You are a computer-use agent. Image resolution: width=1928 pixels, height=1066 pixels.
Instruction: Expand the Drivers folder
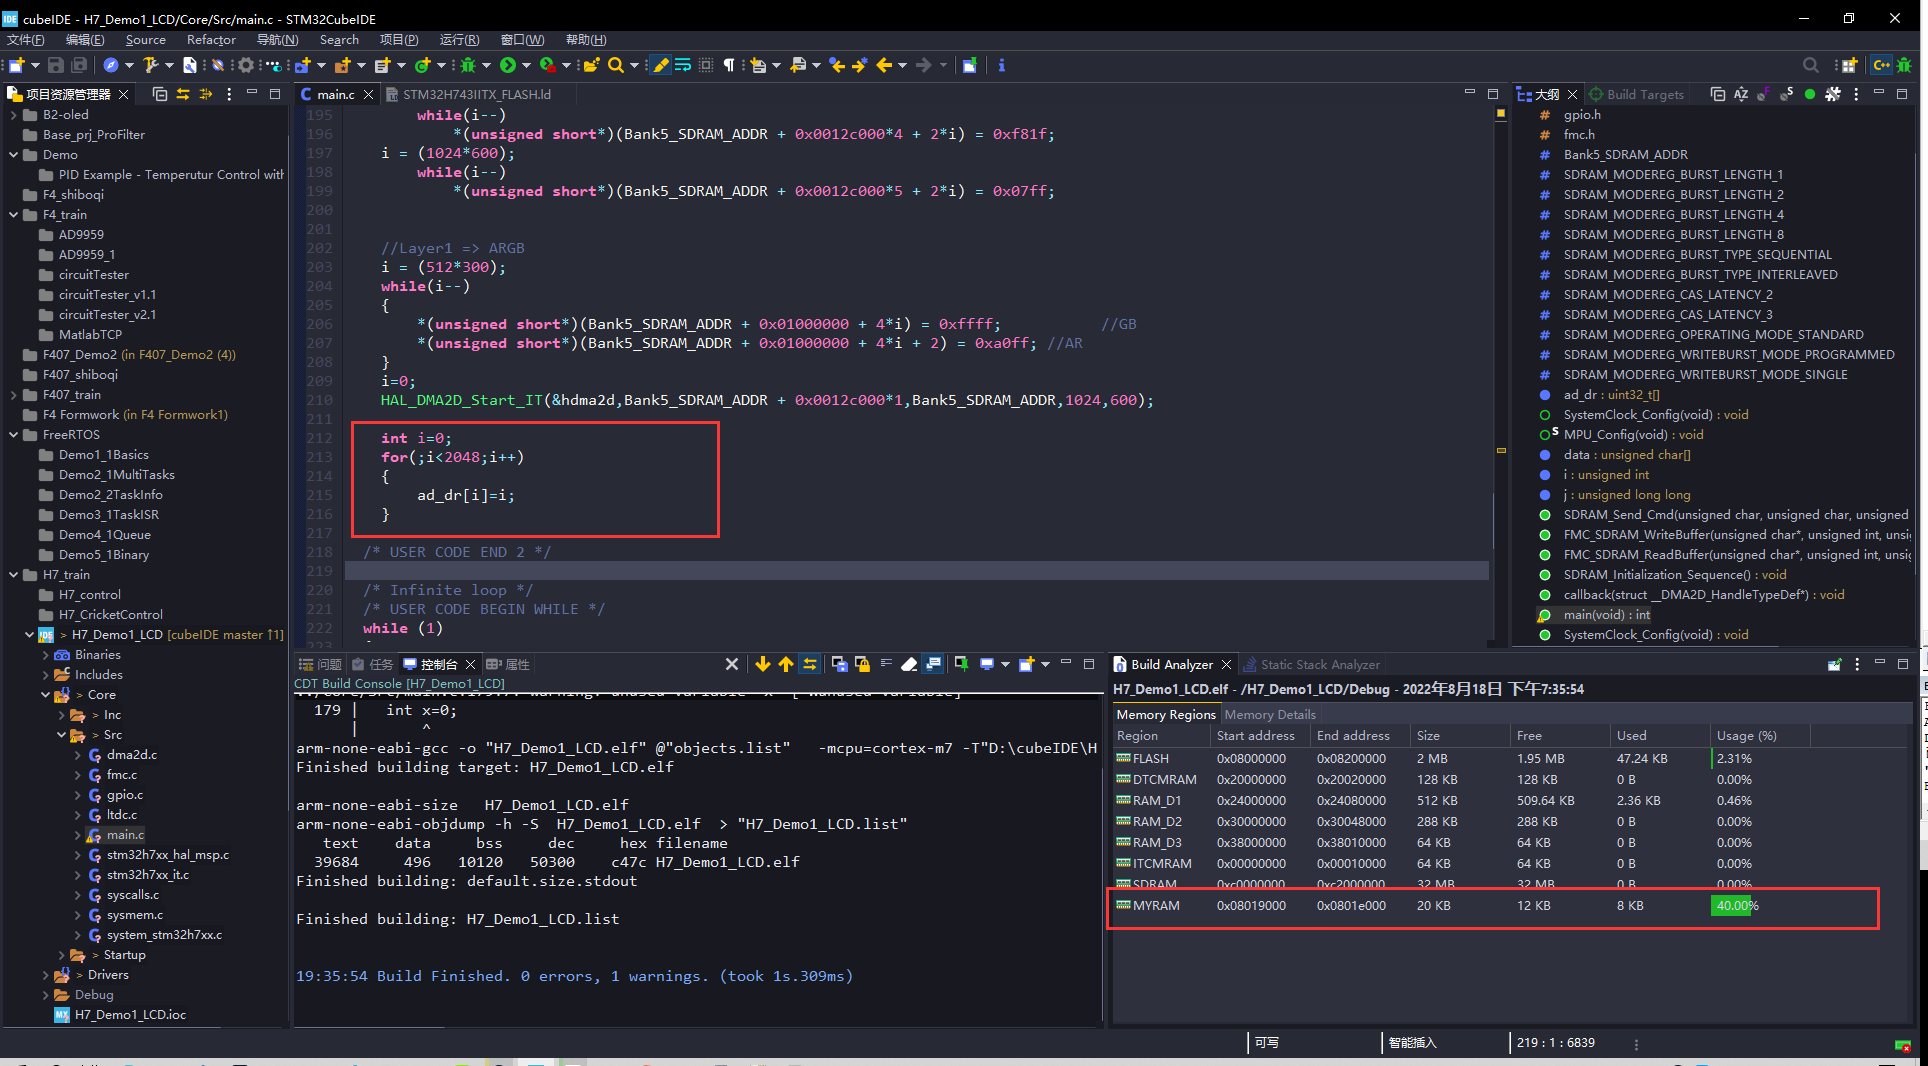(x=45, y=974)
